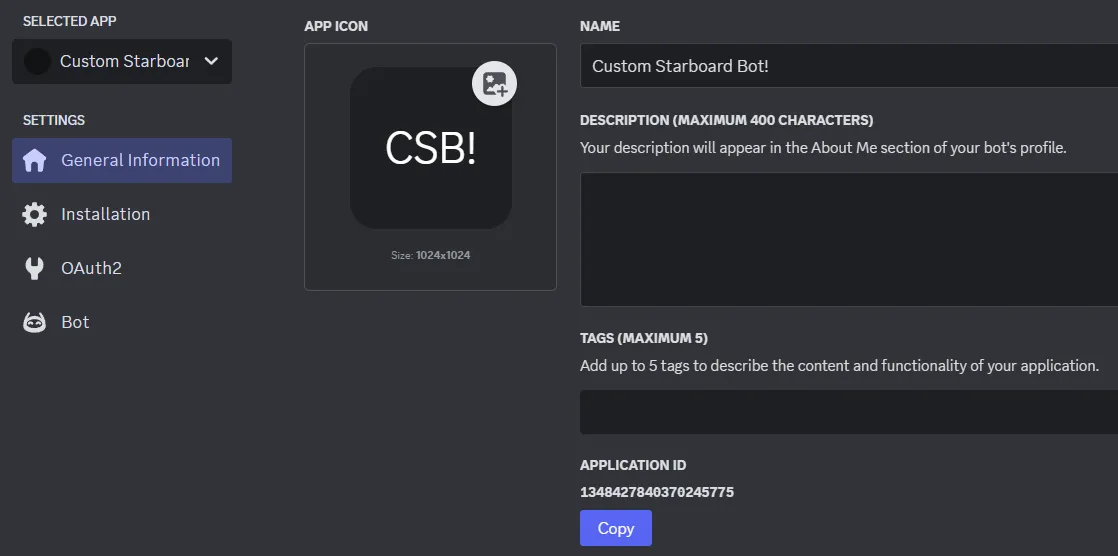The width and height of the screenshot is (1118, 556).
Task: Open General Information settings page
Action: pyautogui.click(x=122, y=160)
